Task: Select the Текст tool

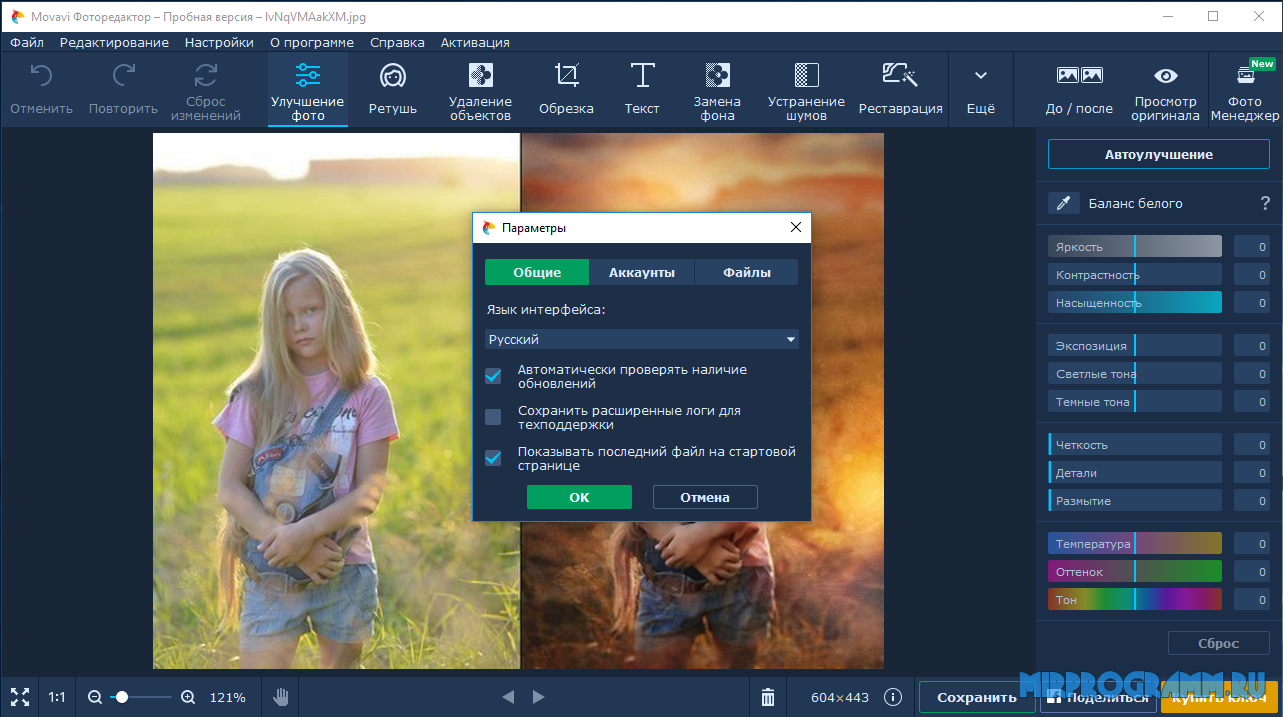Action: tap(642, 90)
